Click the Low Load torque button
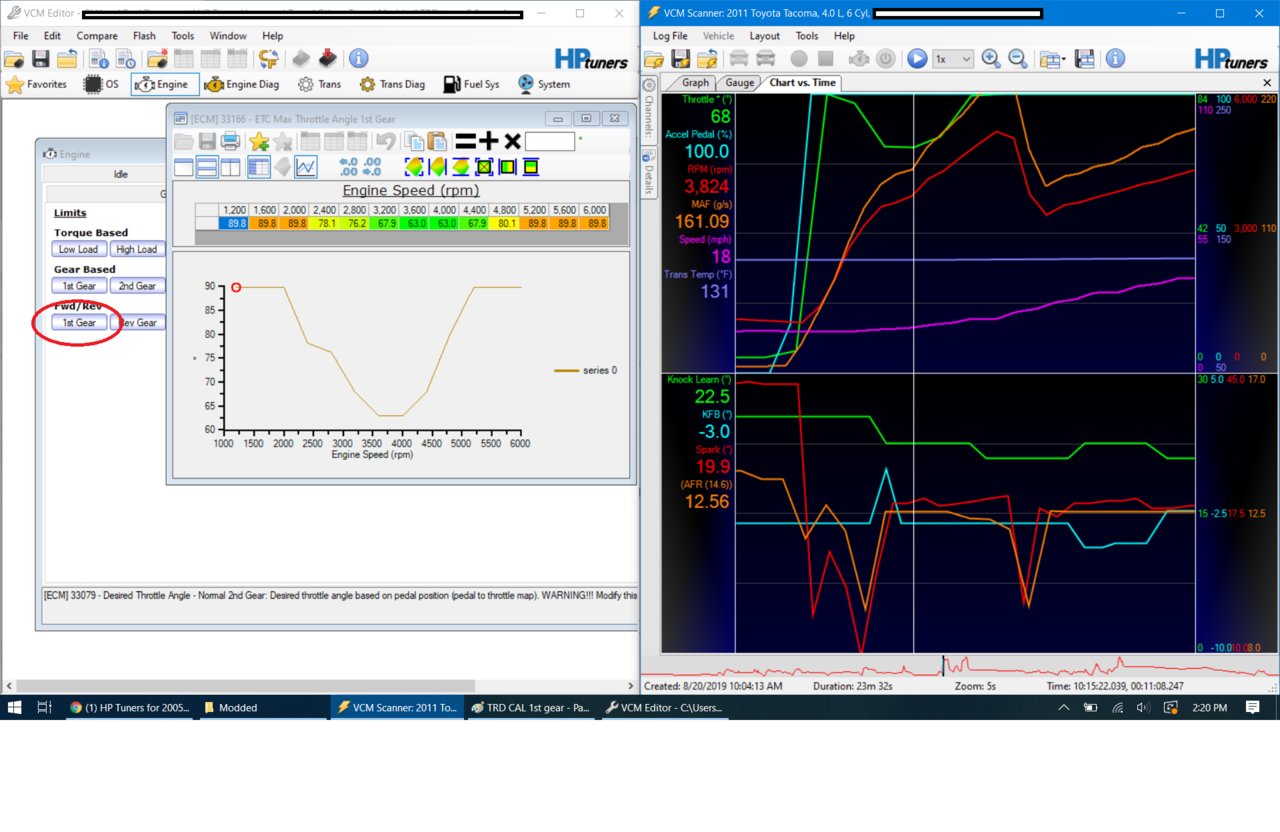Screen dimensions: 1280x832 pos(79,249)
